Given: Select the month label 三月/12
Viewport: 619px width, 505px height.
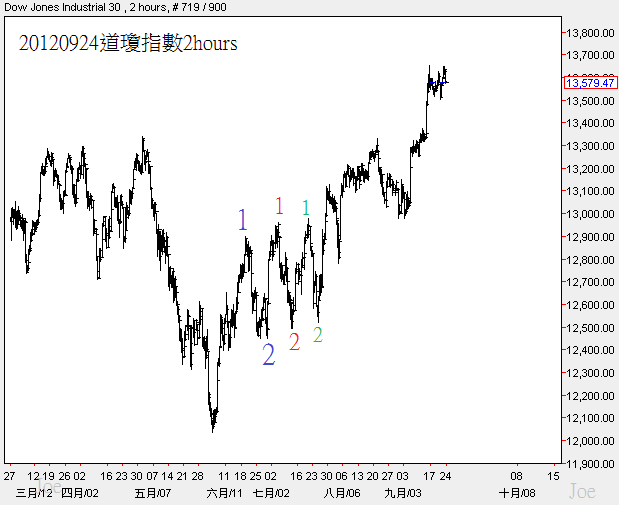Looking at the screenshot, I should 34,493.
